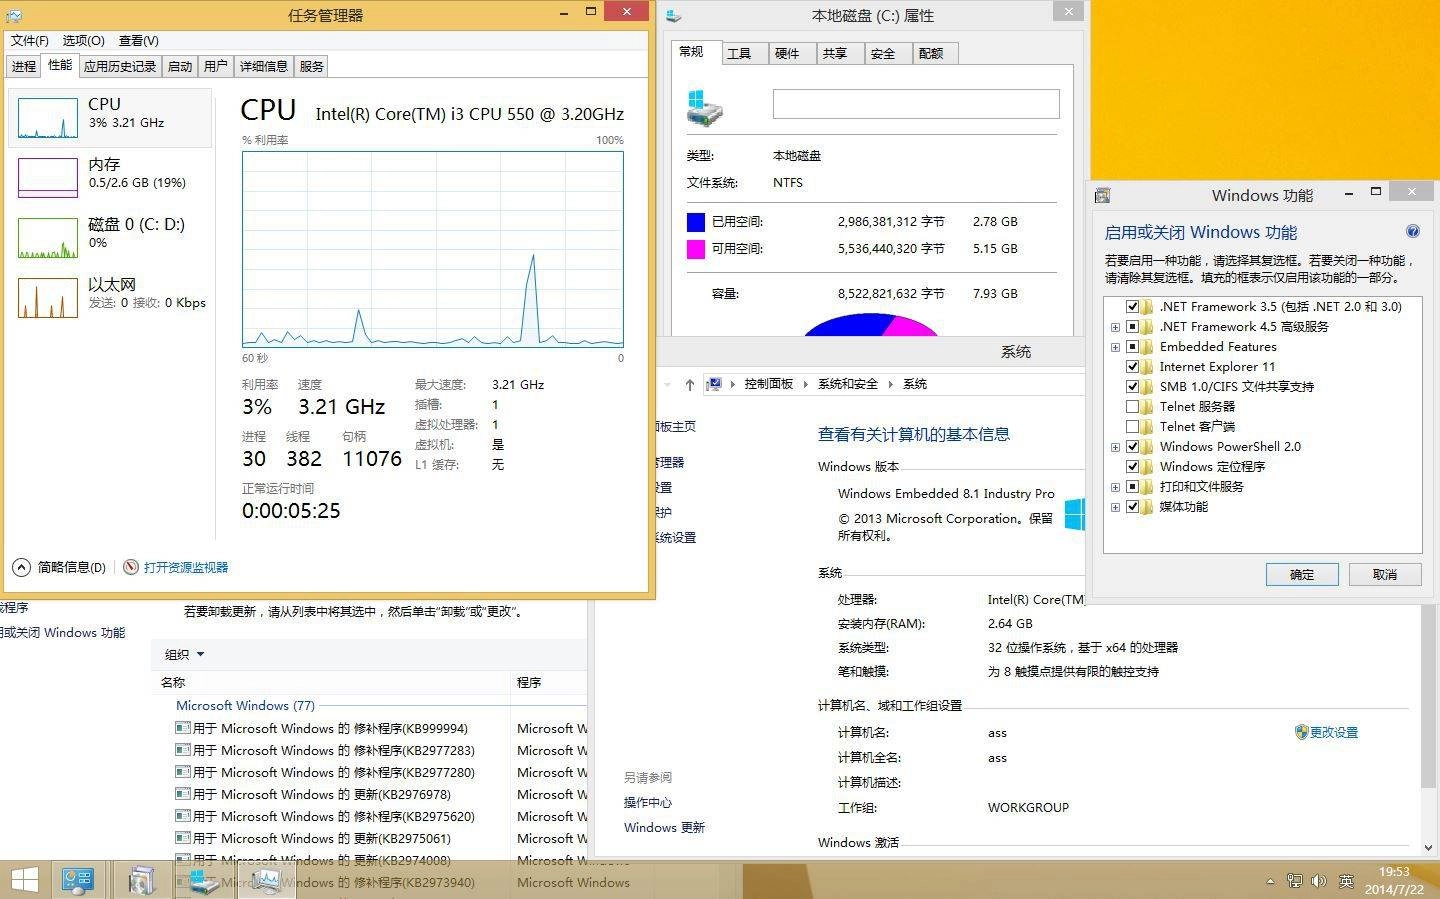Screen dimensions: 1440x899
Task: Open the 打开资源监视器 link
Action: (x=186, y=567)
